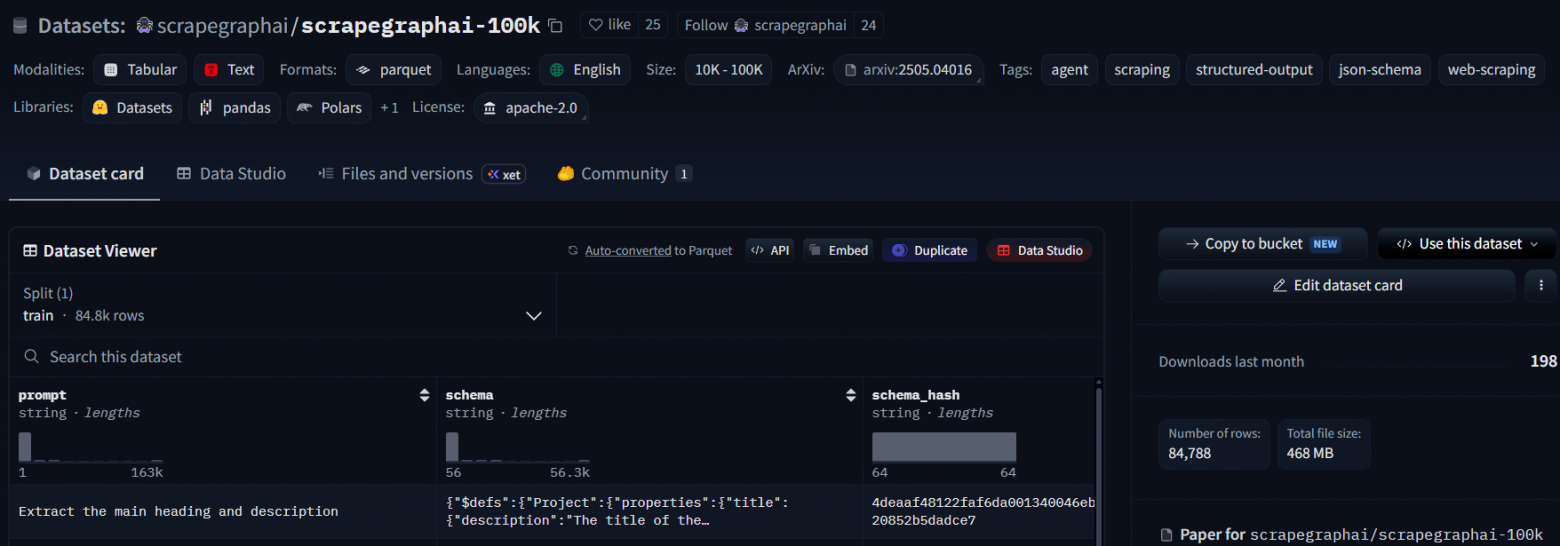
Task: Click Edit dataset card button
Action: click(x=1337, y=285)
